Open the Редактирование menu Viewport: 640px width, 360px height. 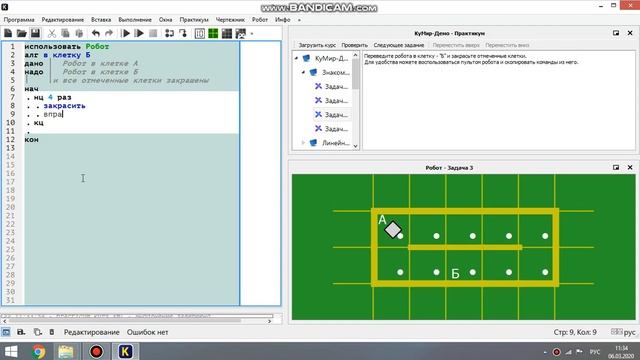62,20
